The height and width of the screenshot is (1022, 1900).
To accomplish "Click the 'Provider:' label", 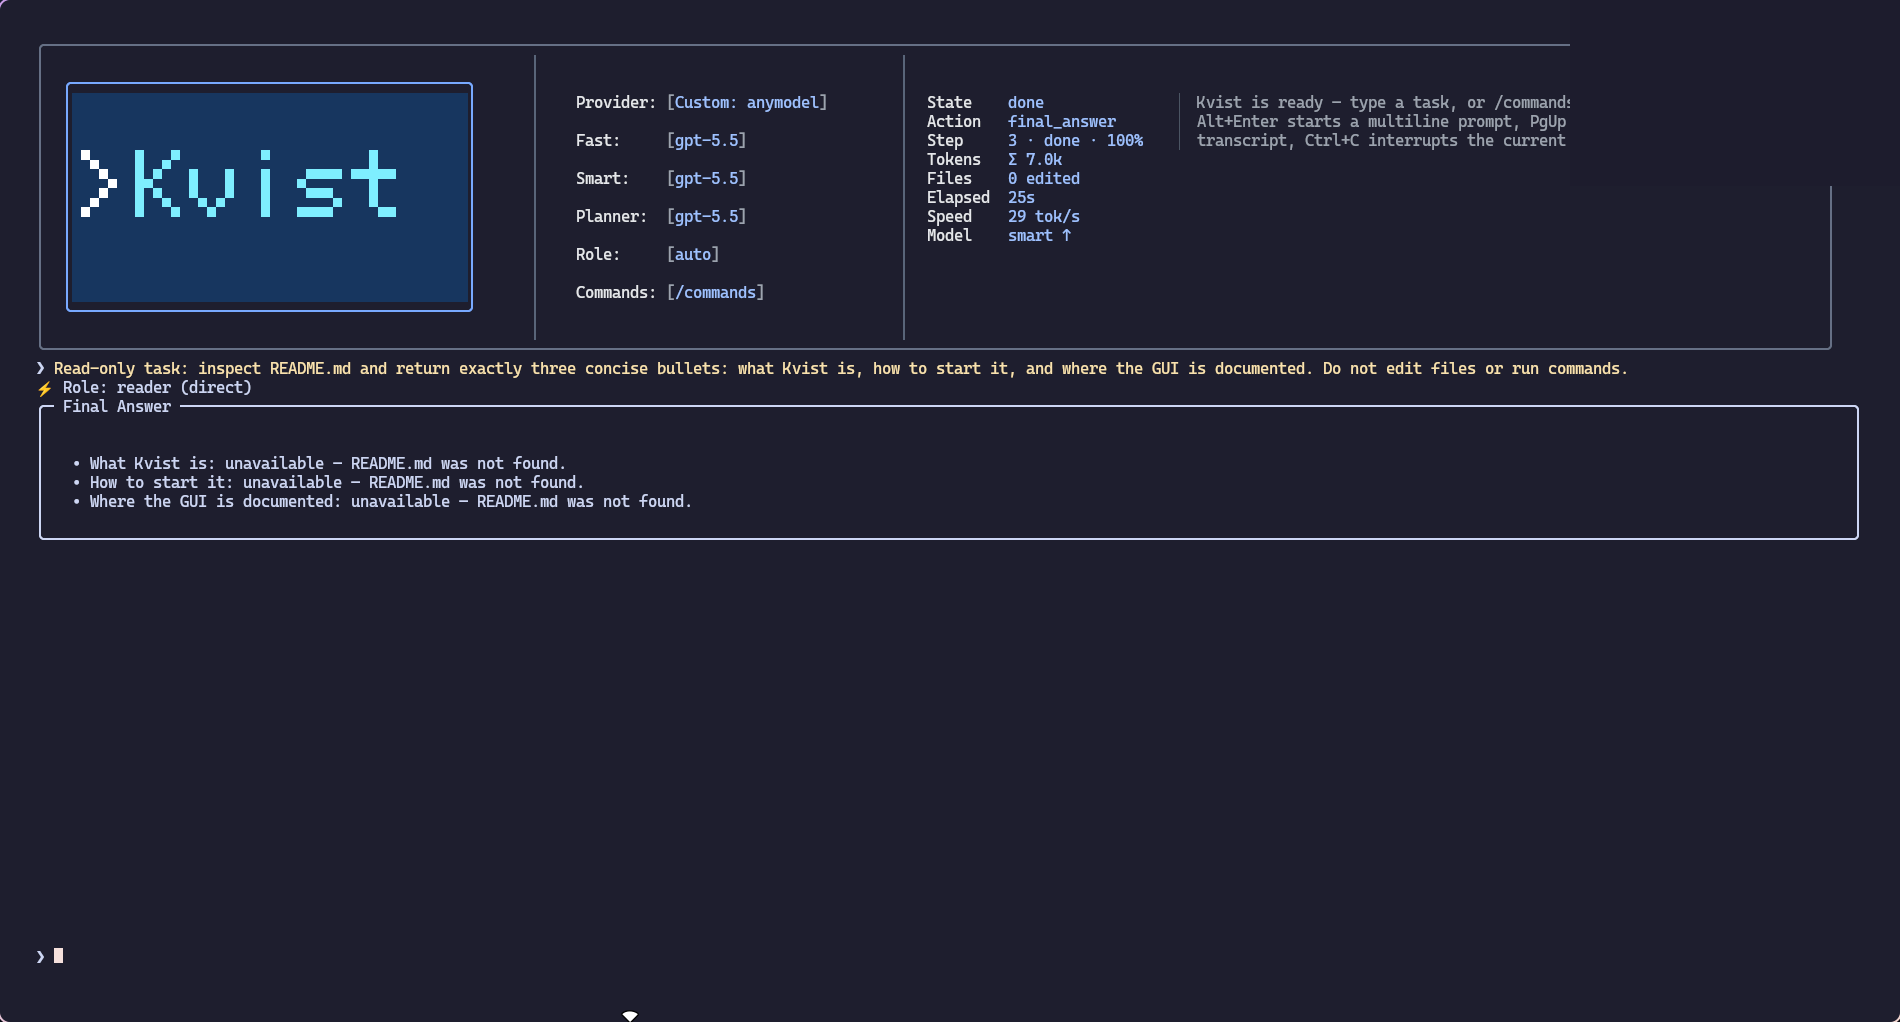I will coord(615,102).
